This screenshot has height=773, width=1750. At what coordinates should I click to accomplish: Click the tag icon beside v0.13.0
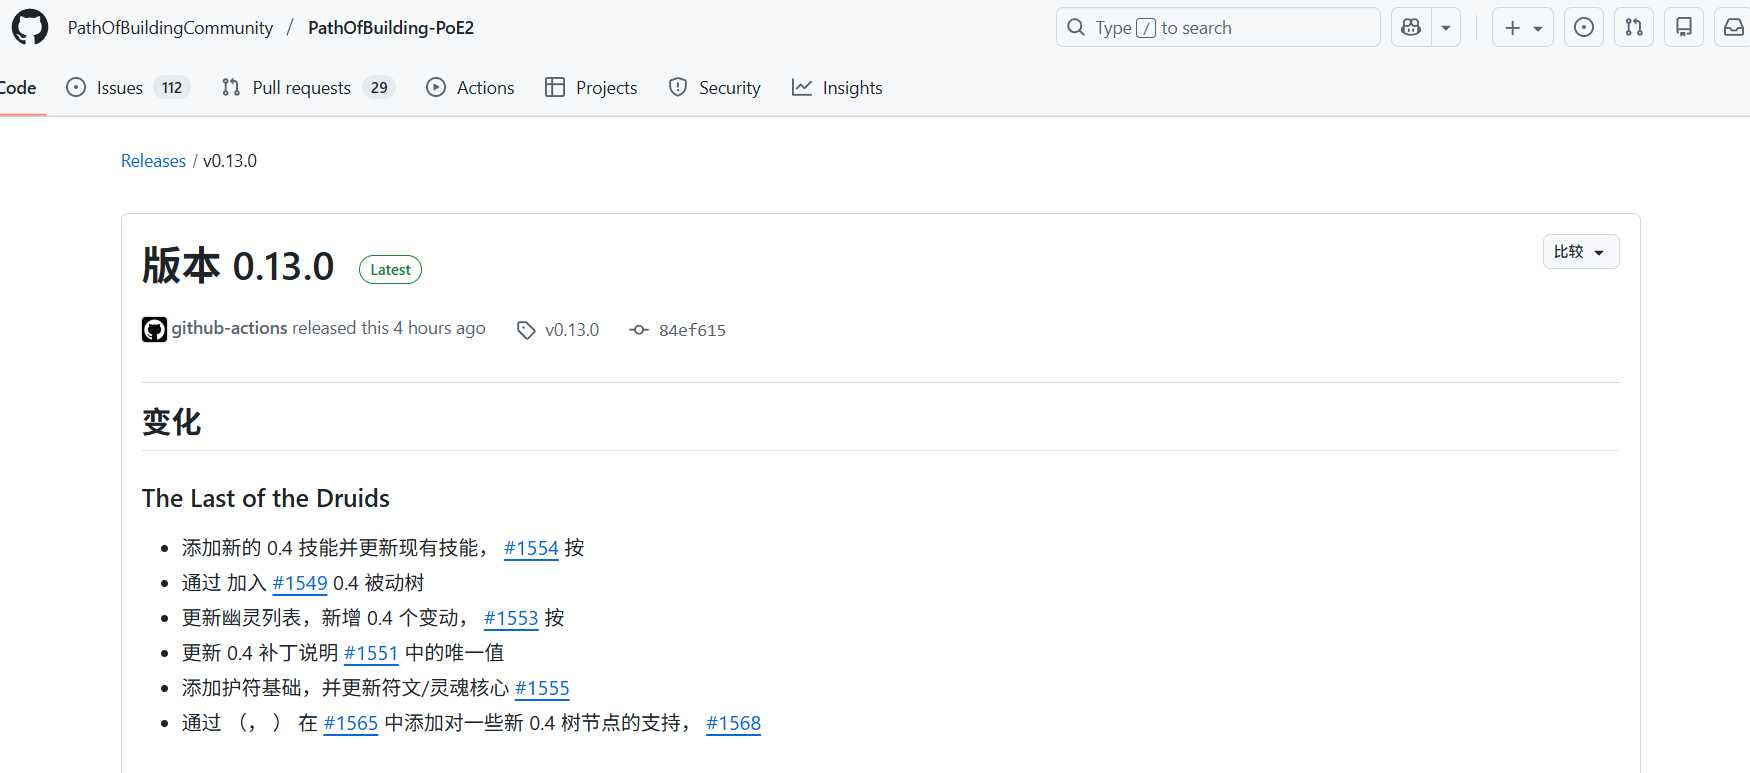526,330
